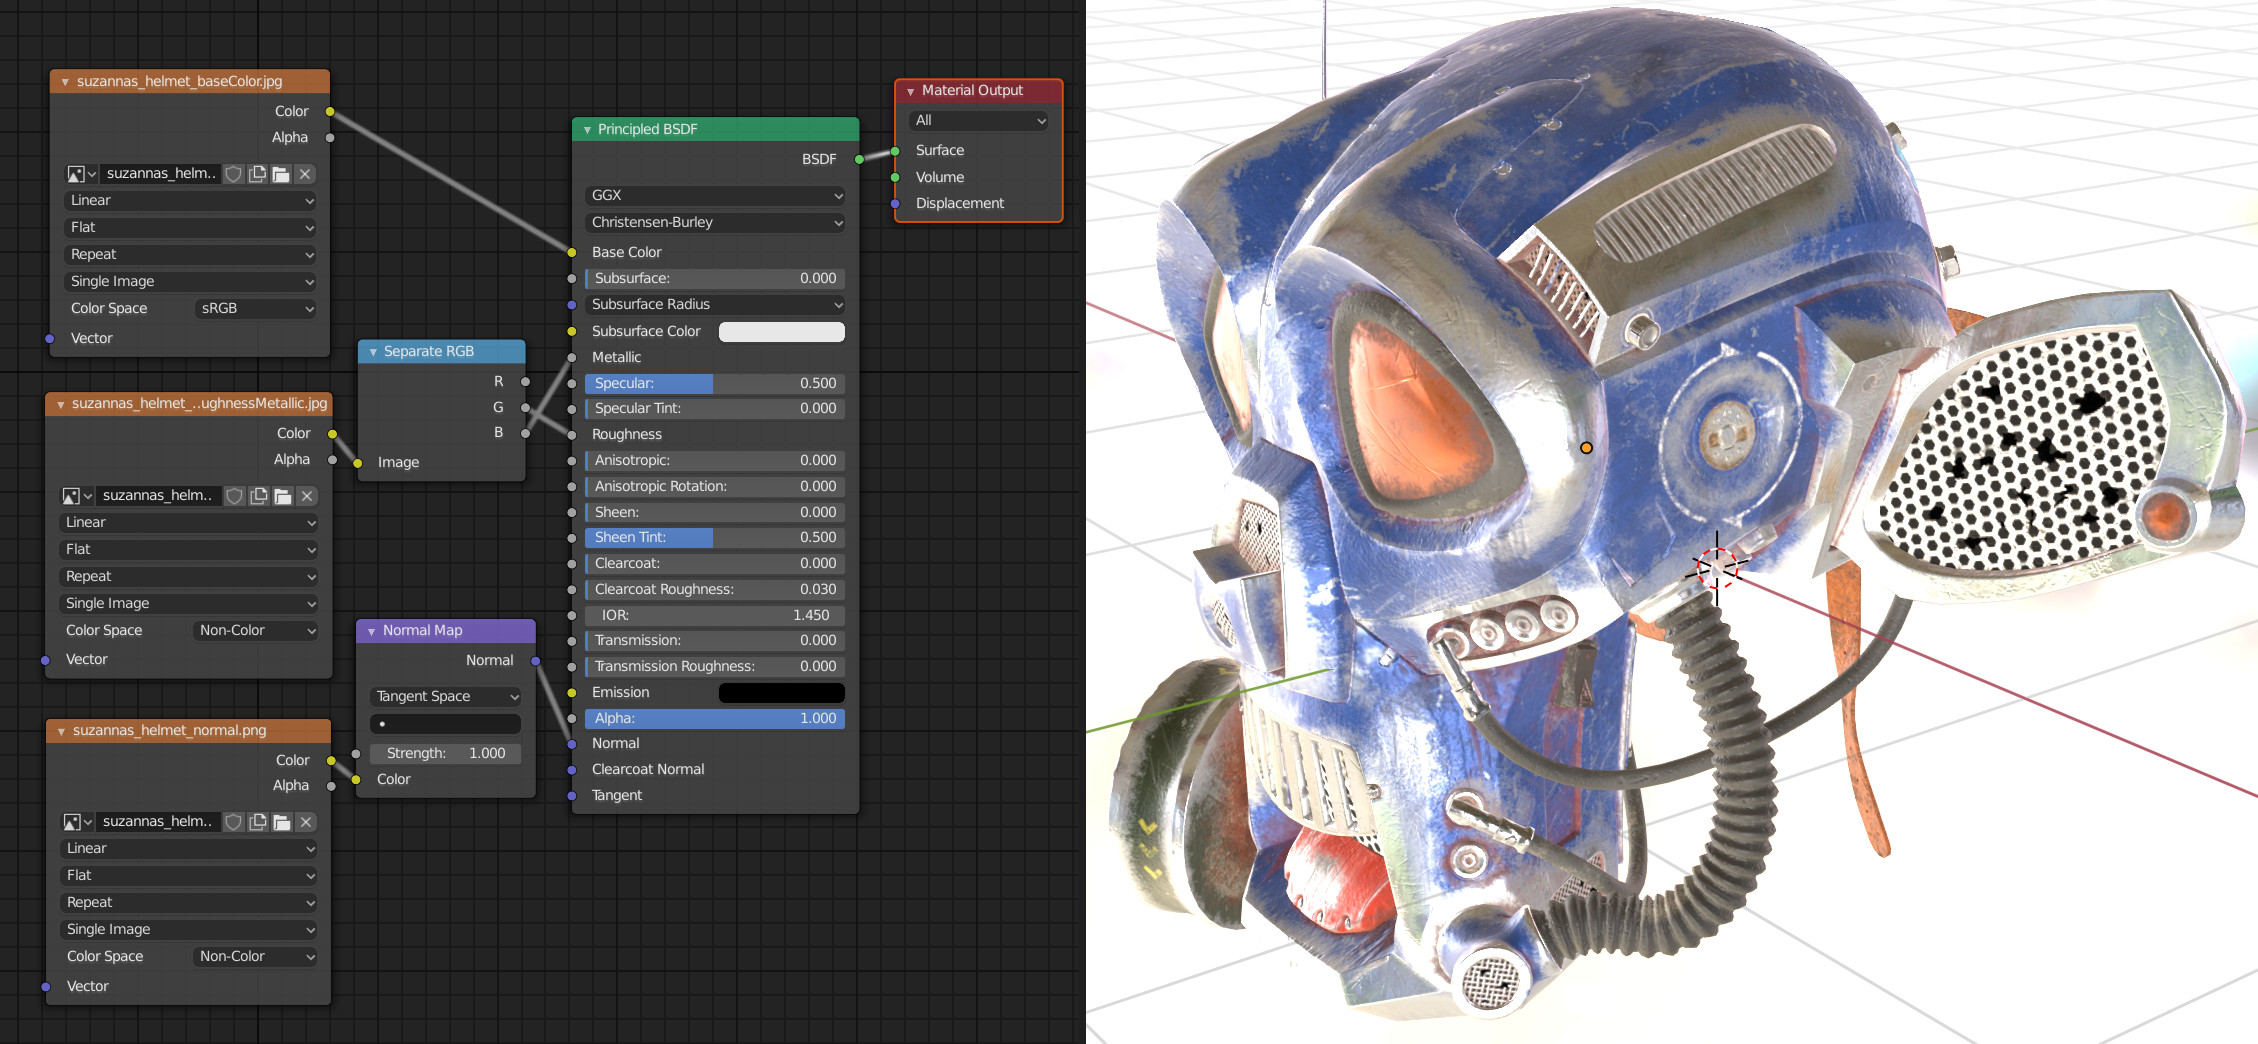Click the orange origin dot on helmet
The image size is (2258, 1044).
click(1586, 448)
